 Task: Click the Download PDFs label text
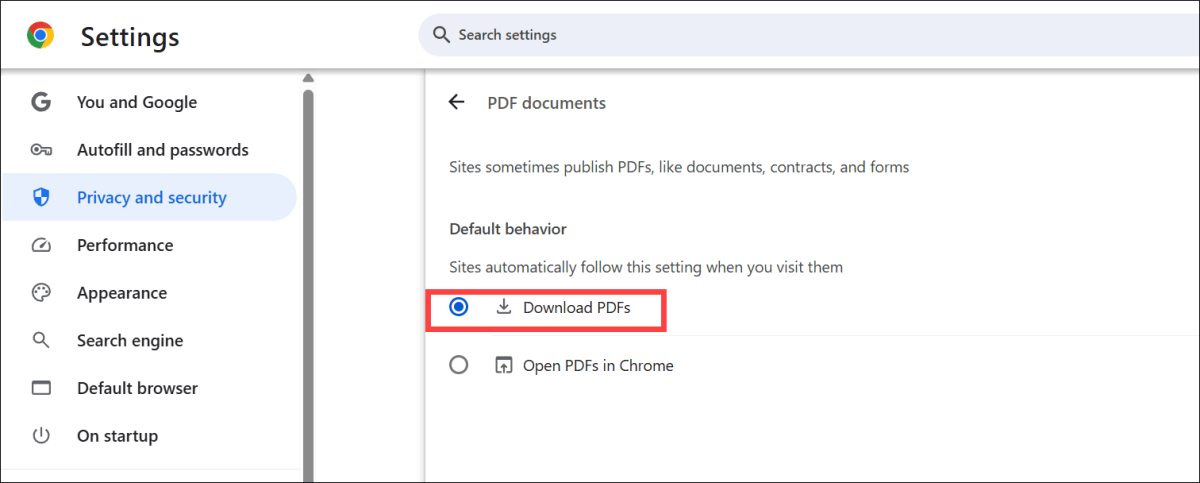tap(577, 307)
